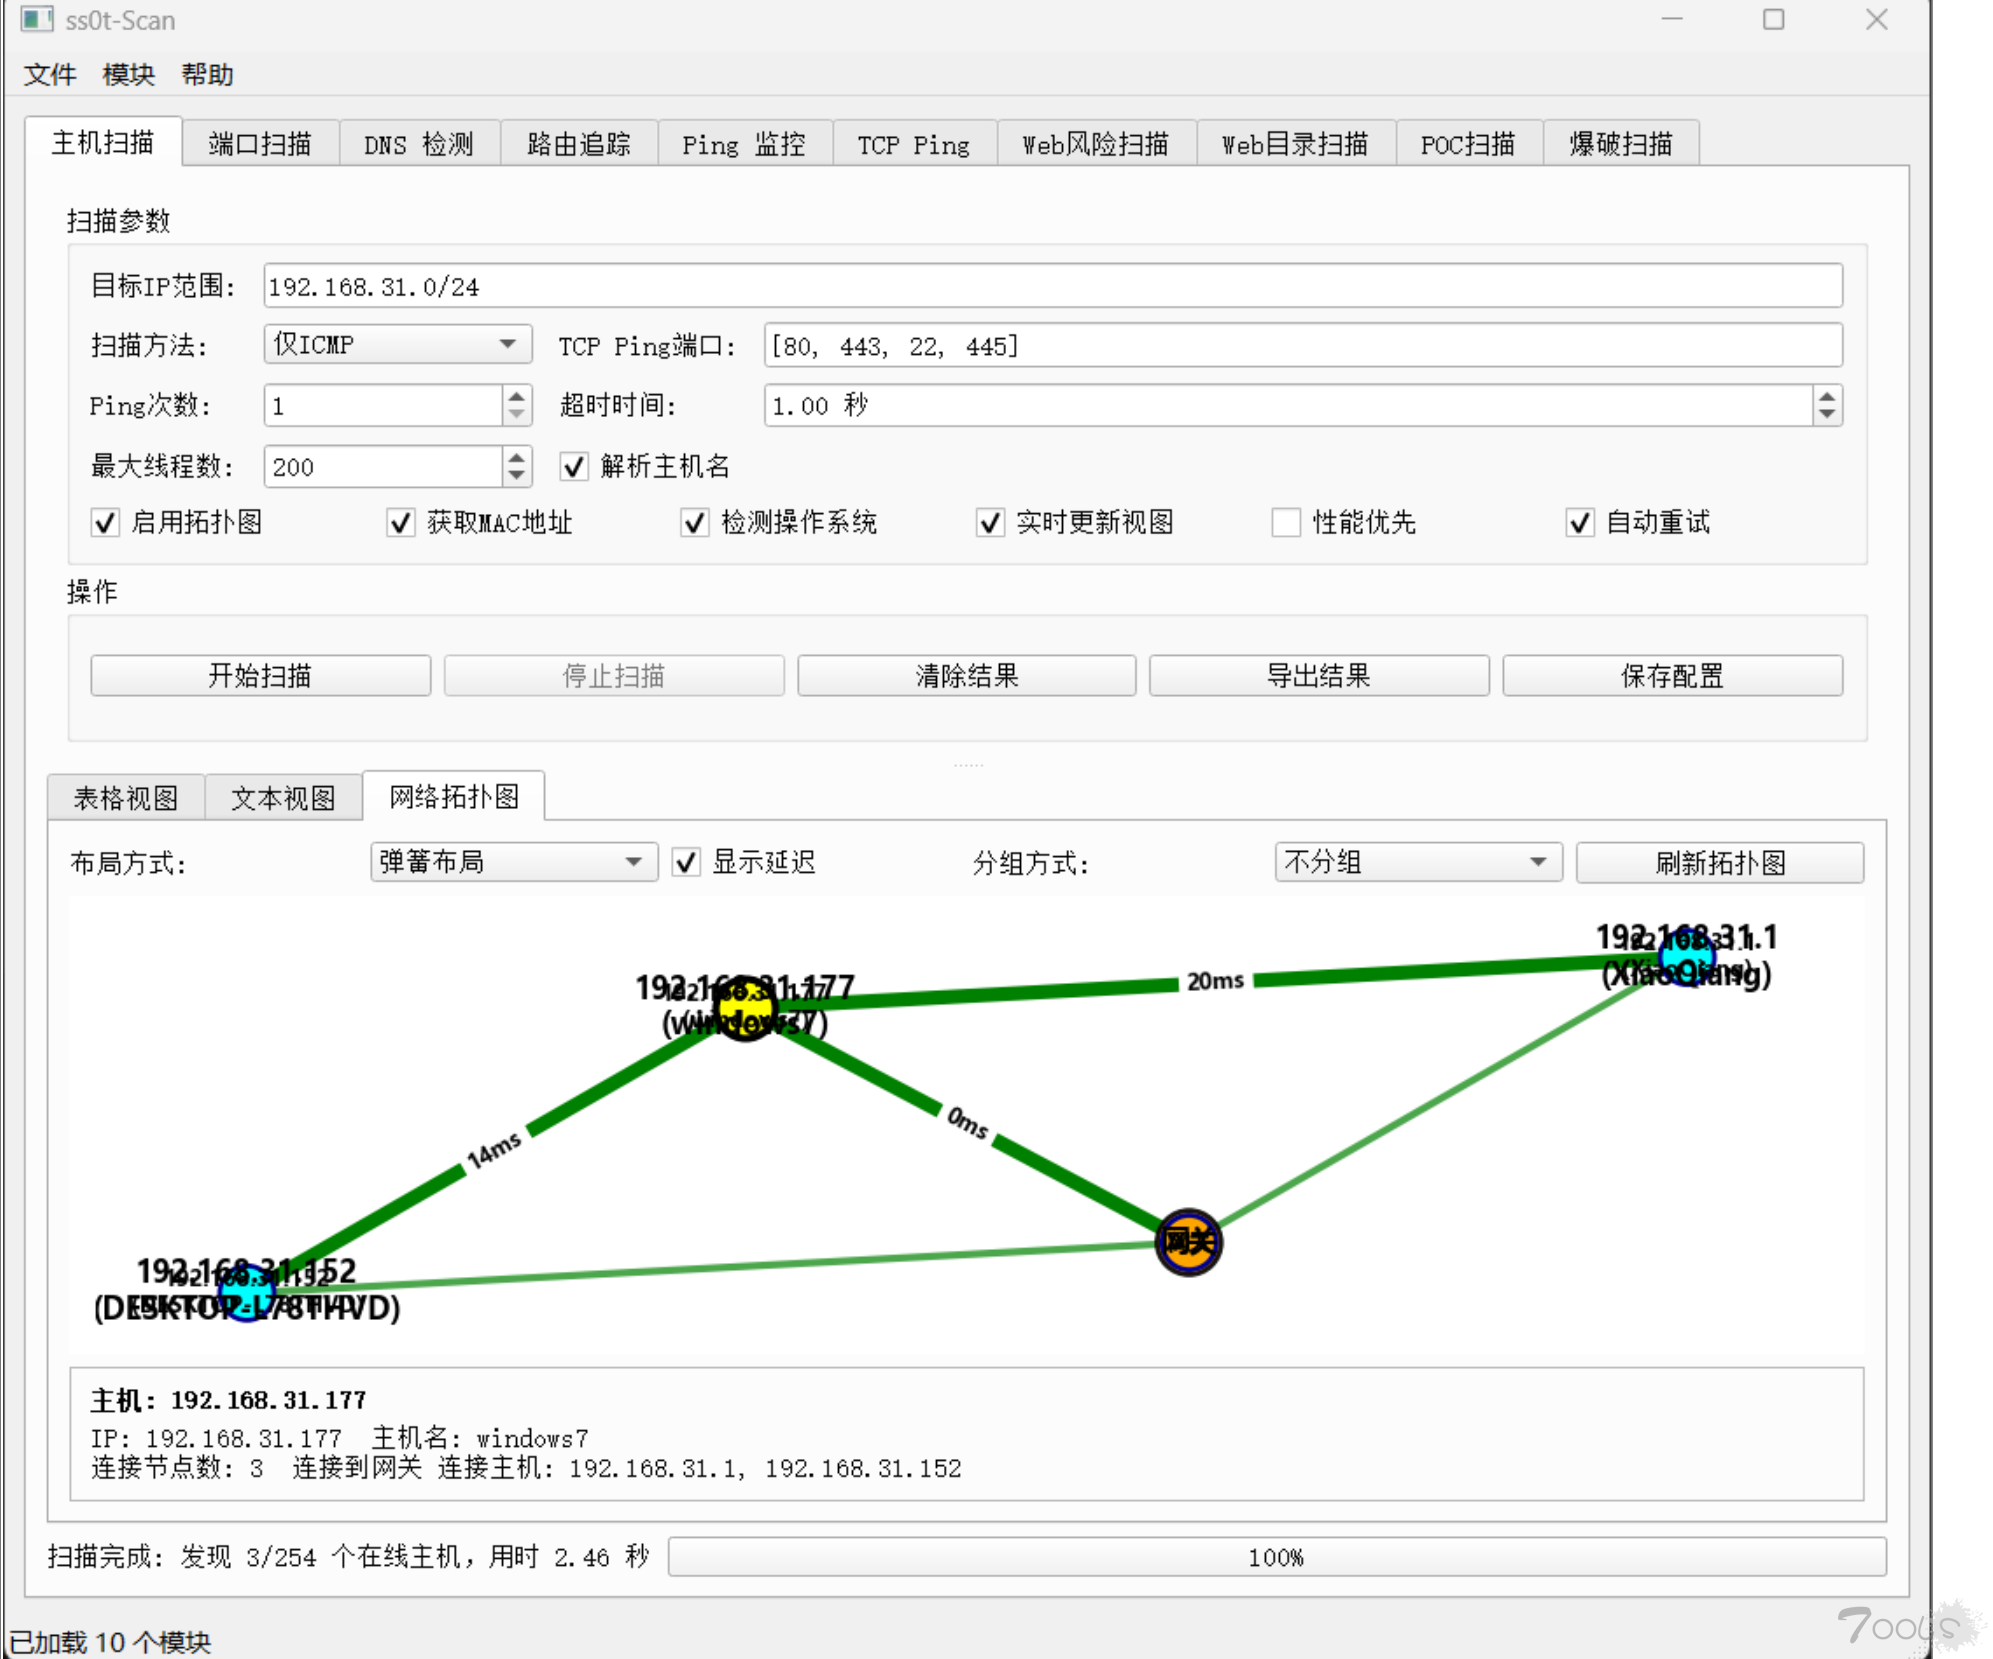Click the 开始扫描 button

(260, 675)
